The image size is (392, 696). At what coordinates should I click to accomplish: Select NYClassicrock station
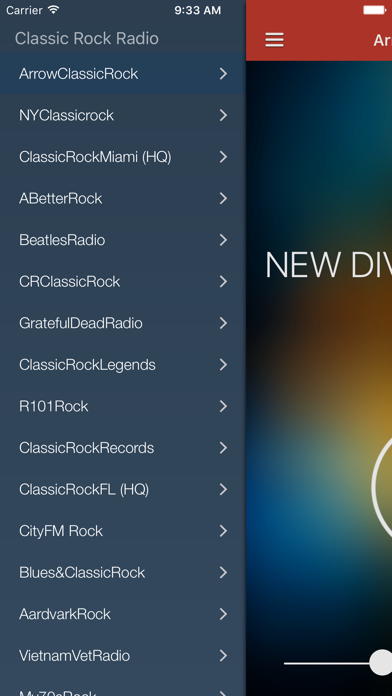[123, 115]
